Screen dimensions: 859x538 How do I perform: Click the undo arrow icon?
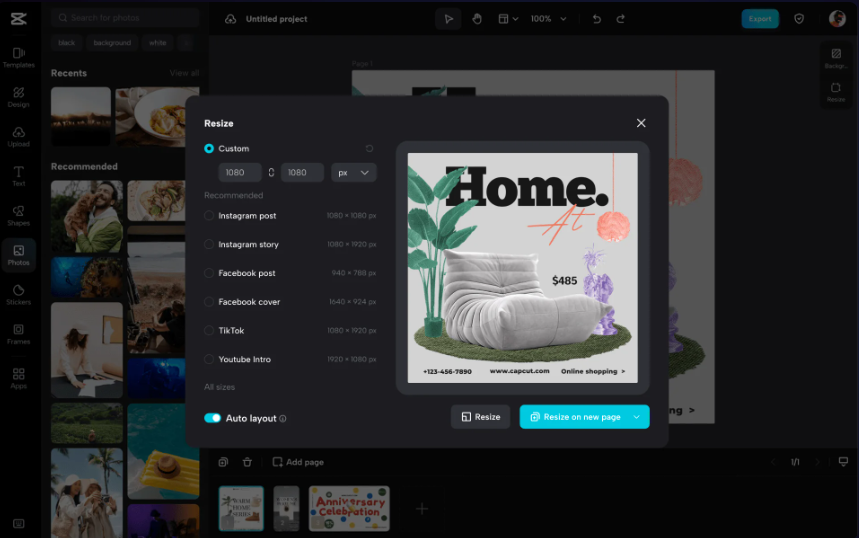pyautogui.click(x=597, y=19)
